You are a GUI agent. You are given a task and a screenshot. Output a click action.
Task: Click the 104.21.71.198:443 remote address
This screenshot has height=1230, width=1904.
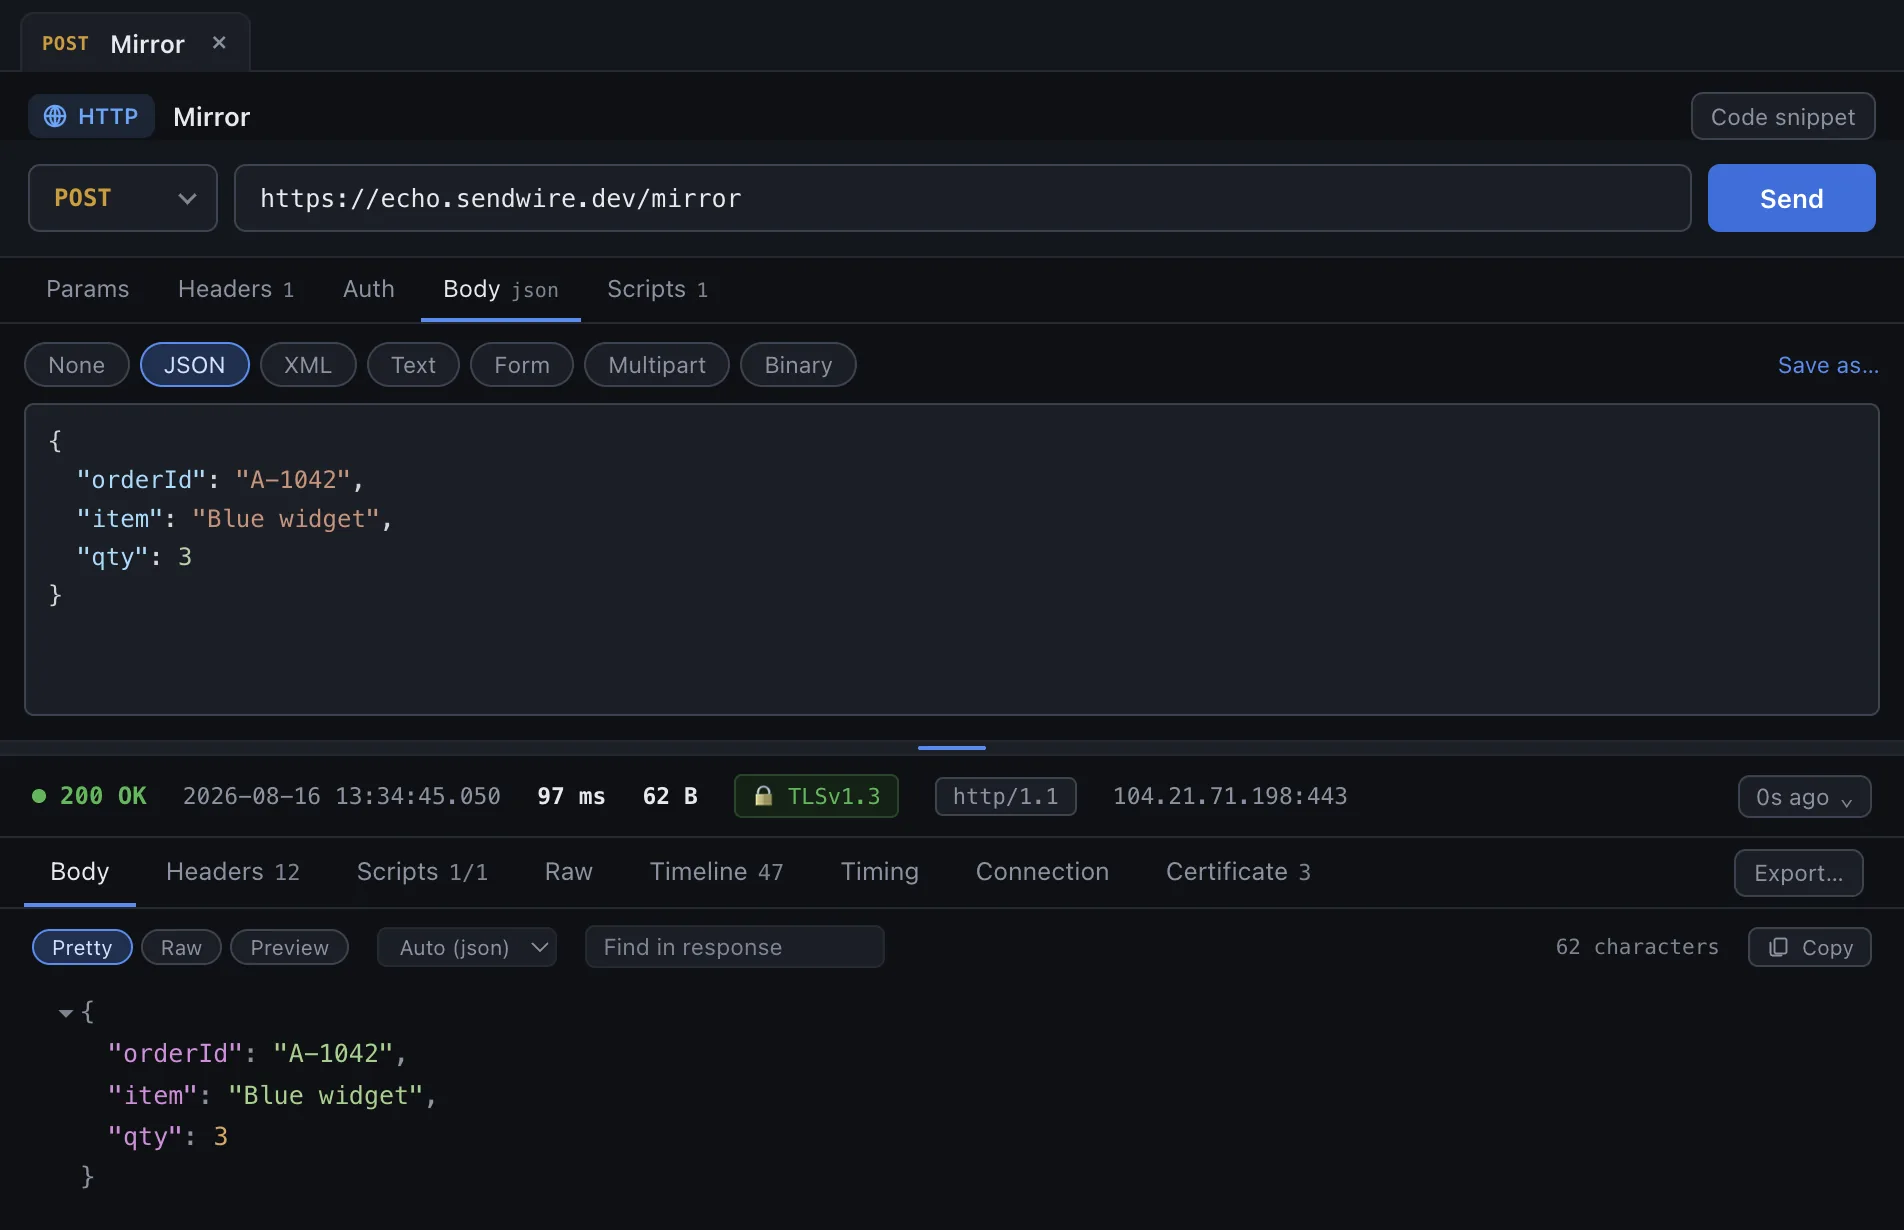click(x=1230, y=796)
